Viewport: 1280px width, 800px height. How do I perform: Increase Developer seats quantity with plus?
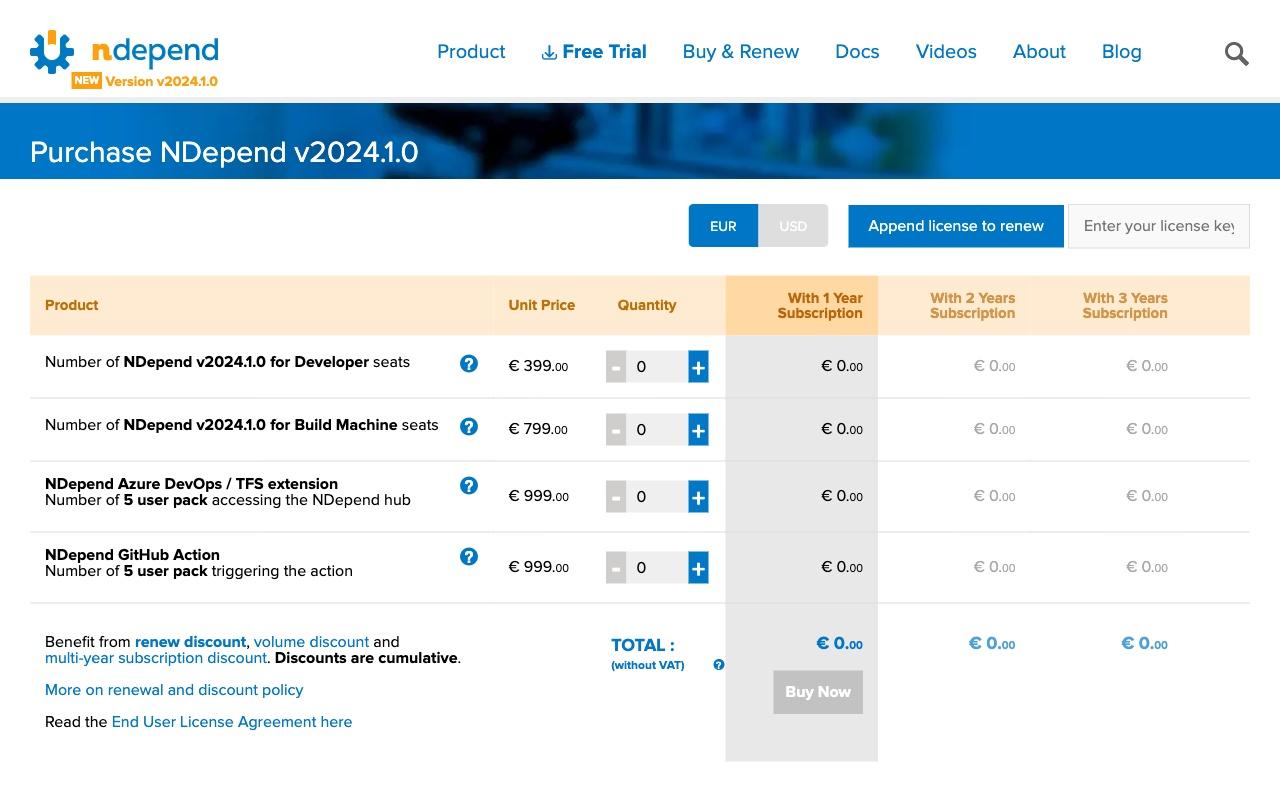coord(698,367)
